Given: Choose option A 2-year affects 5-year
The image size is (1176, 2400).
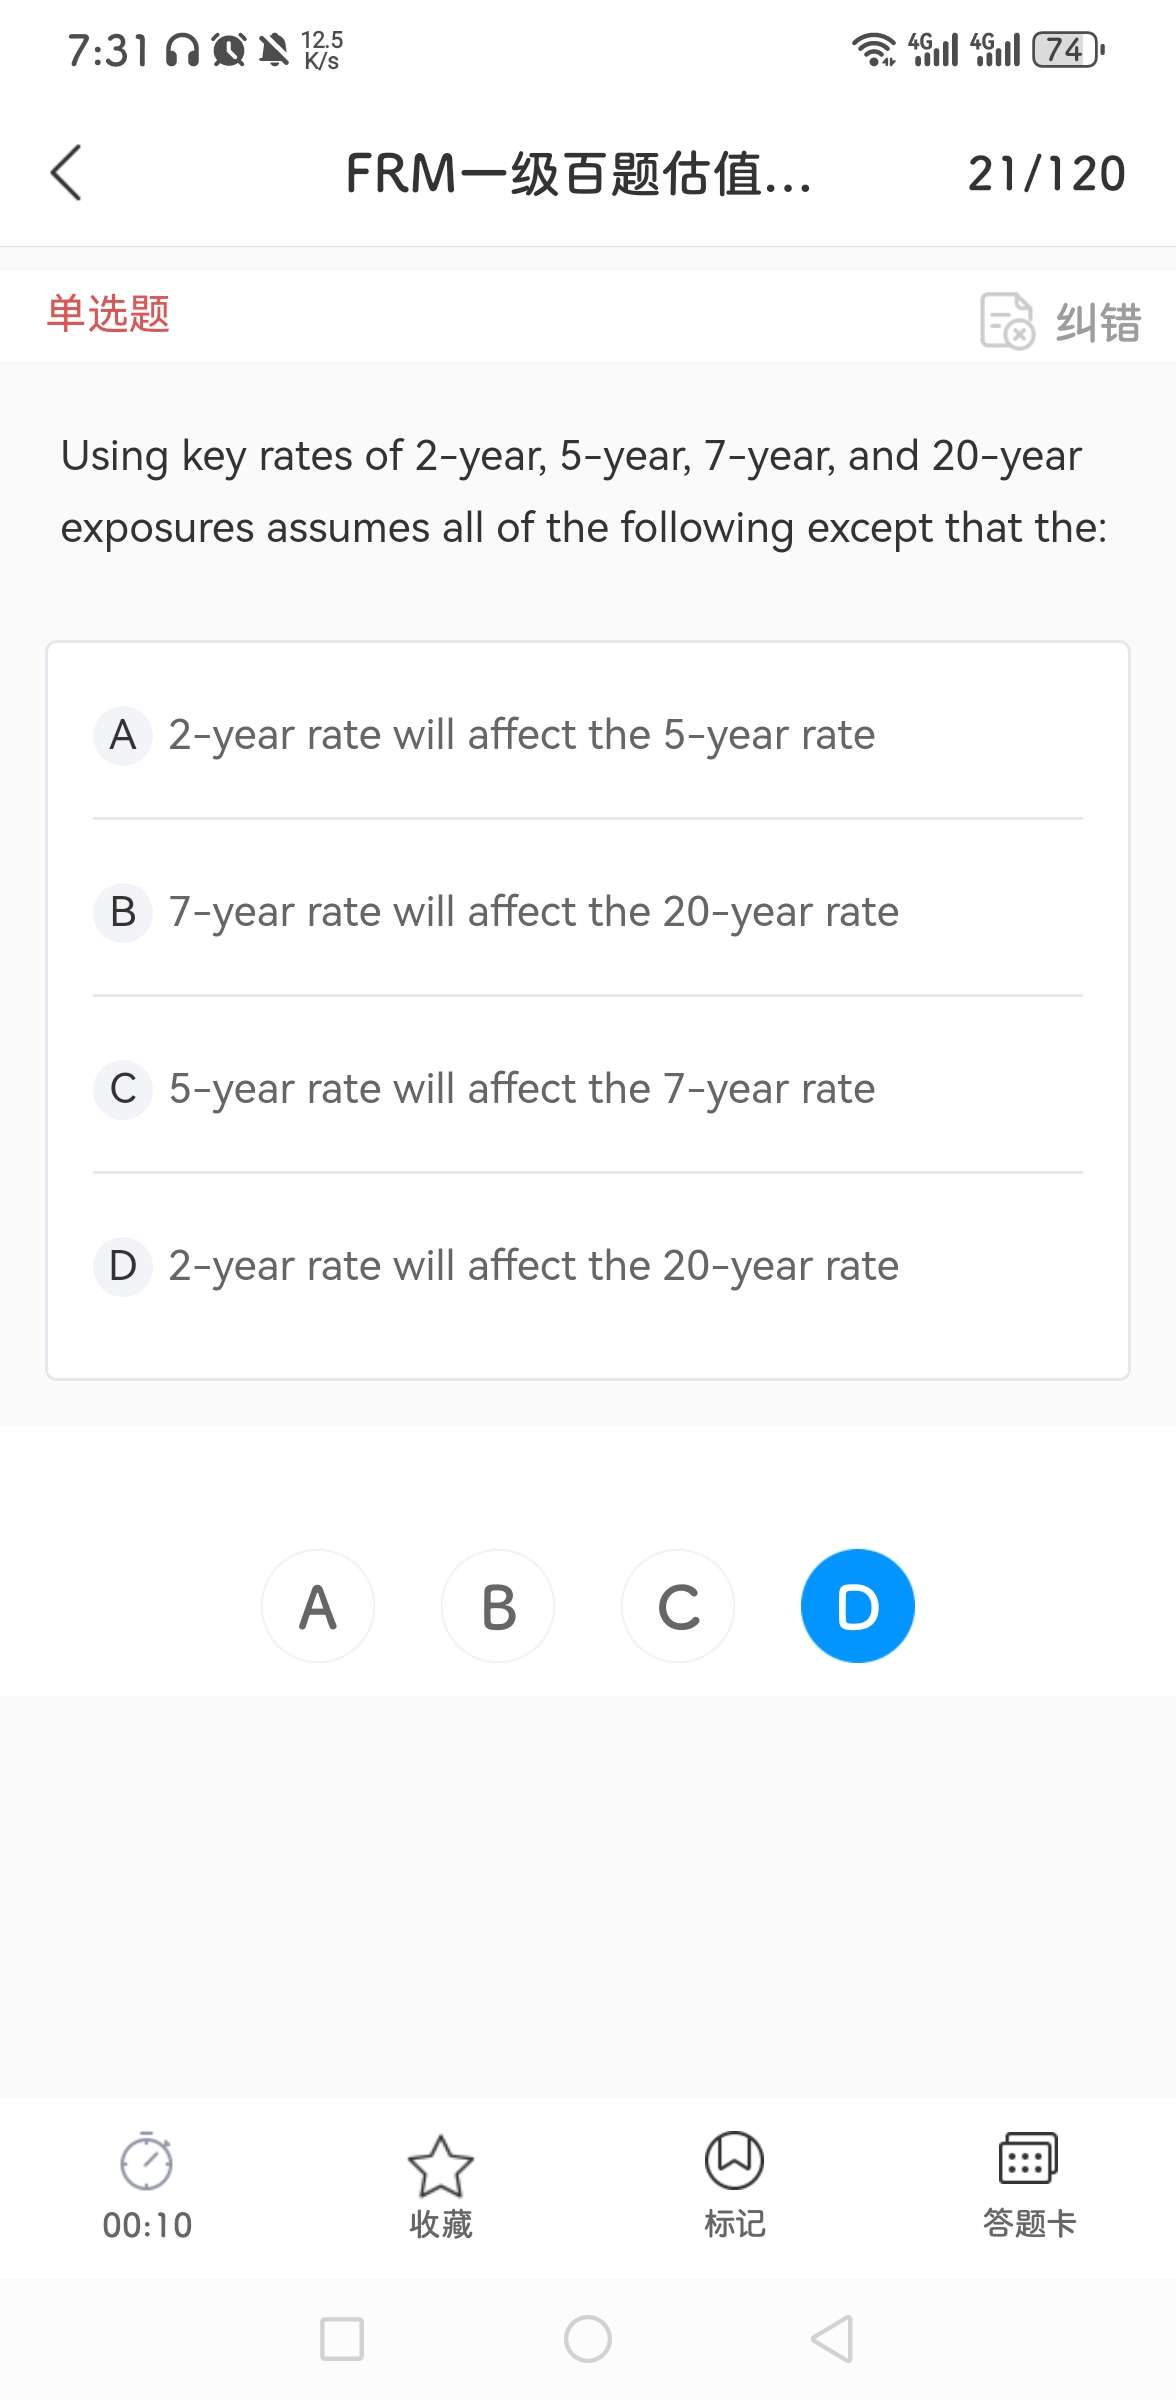Looking at the screenshot, I should 520,735.
